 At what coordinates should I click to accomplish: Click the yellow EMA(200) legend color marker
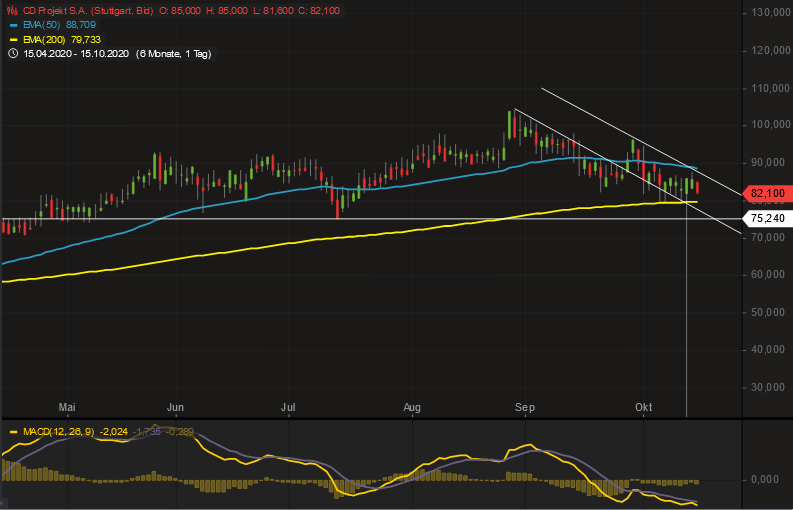click(14, 39)
